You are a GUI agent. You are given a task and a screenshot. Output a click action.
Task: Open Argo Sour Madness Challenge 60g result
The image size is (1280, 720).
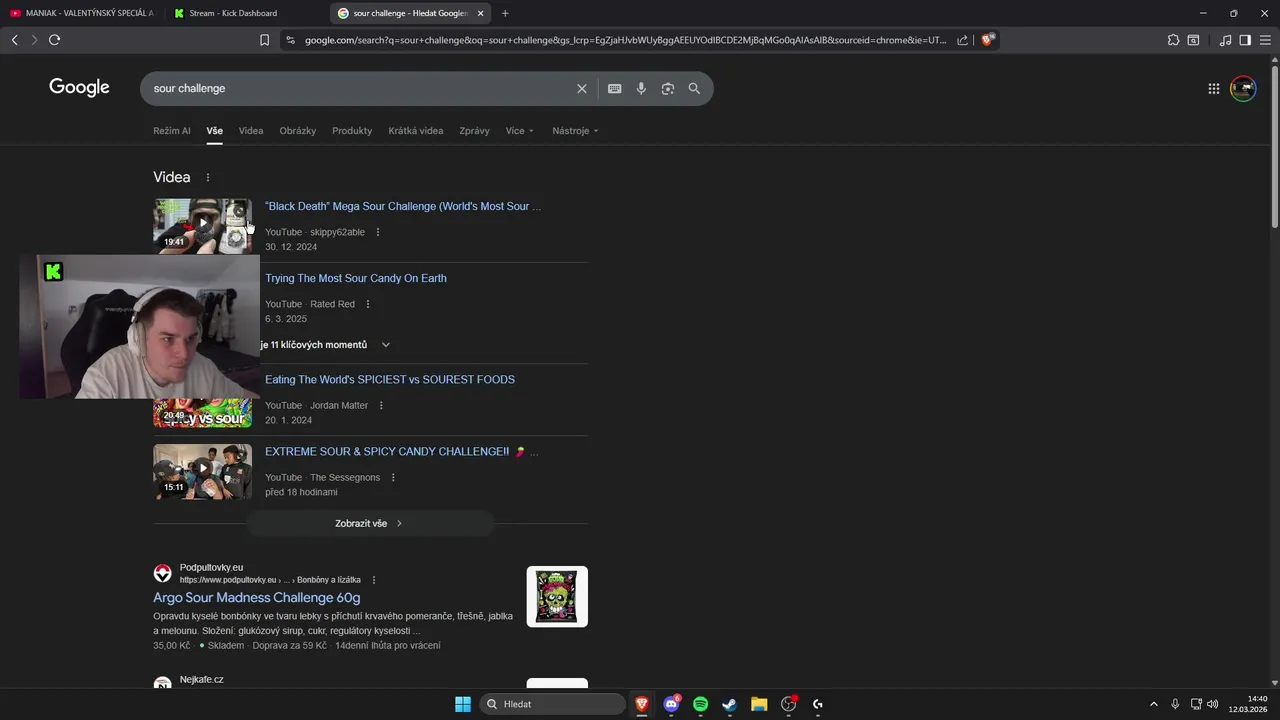[x=257, y=598]
